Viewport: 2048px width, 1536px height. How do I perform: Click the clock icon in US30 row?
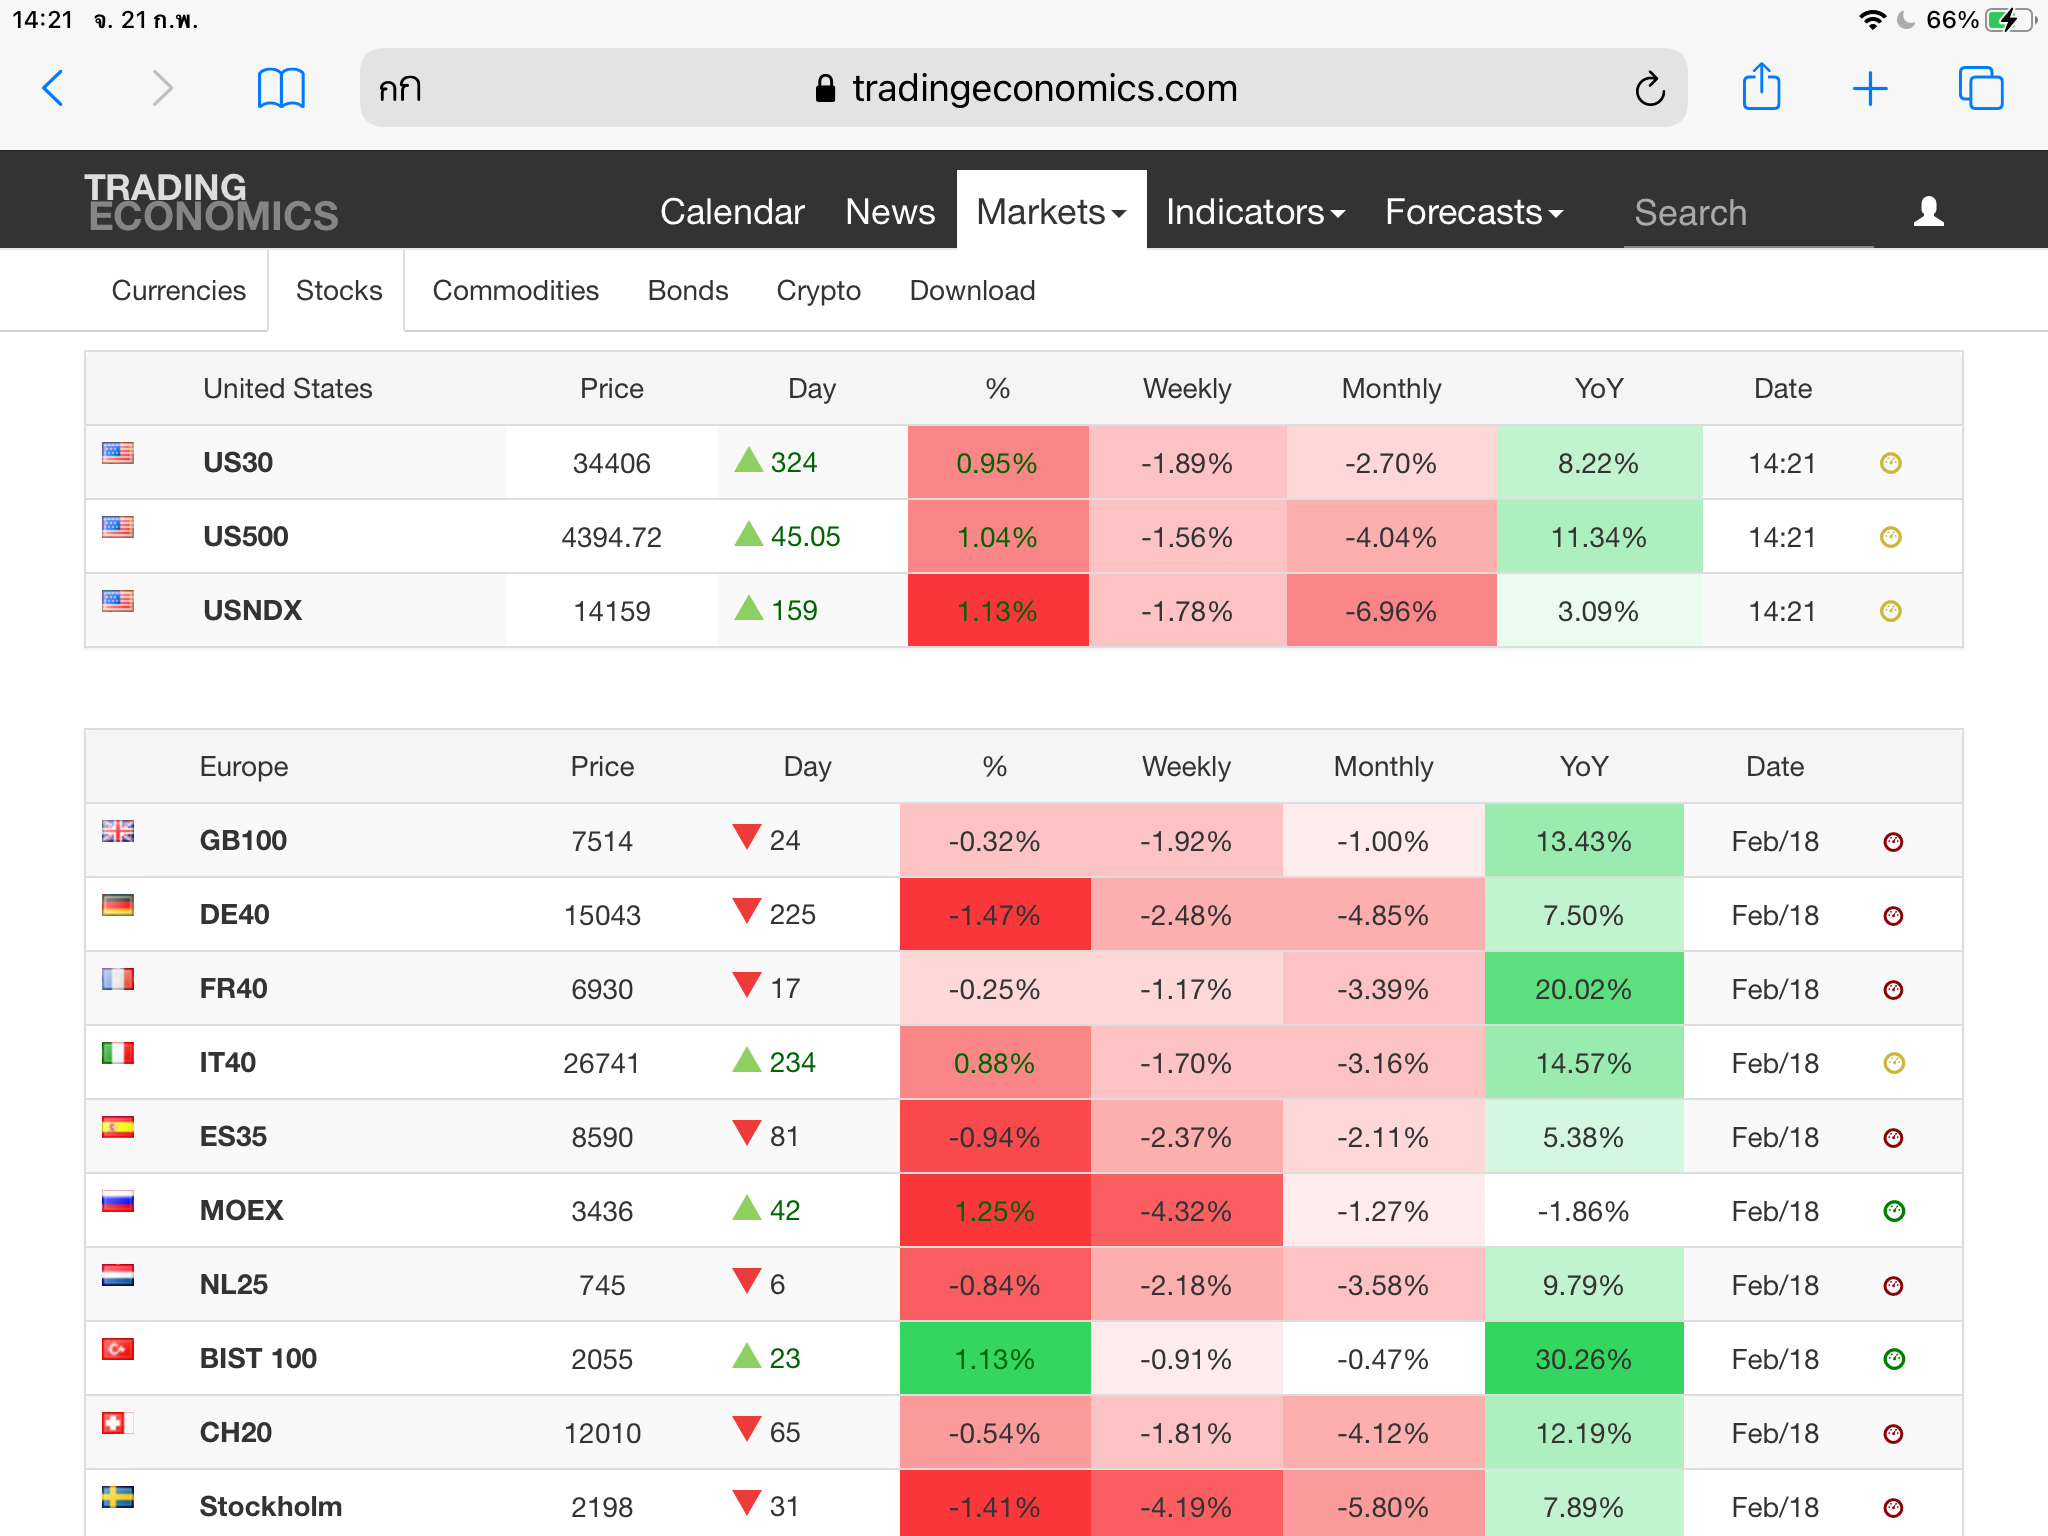[1891, 463]
